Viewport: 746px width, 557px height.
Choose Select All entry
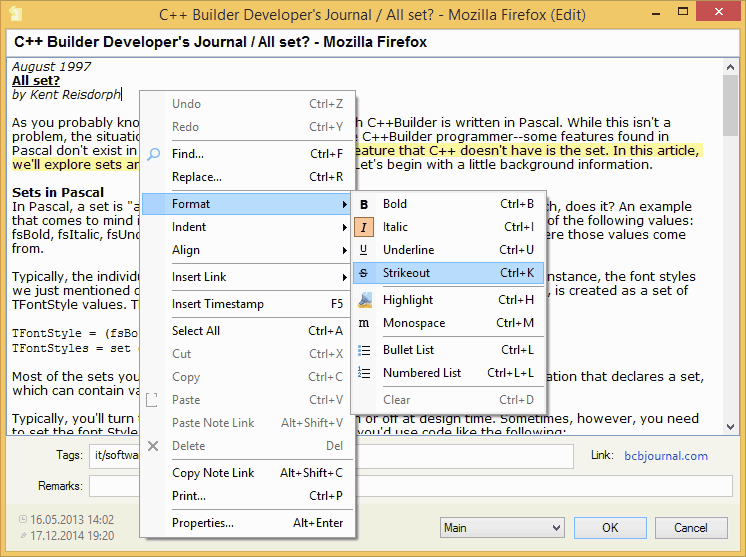pyautogui.click(x=248, y=331)
